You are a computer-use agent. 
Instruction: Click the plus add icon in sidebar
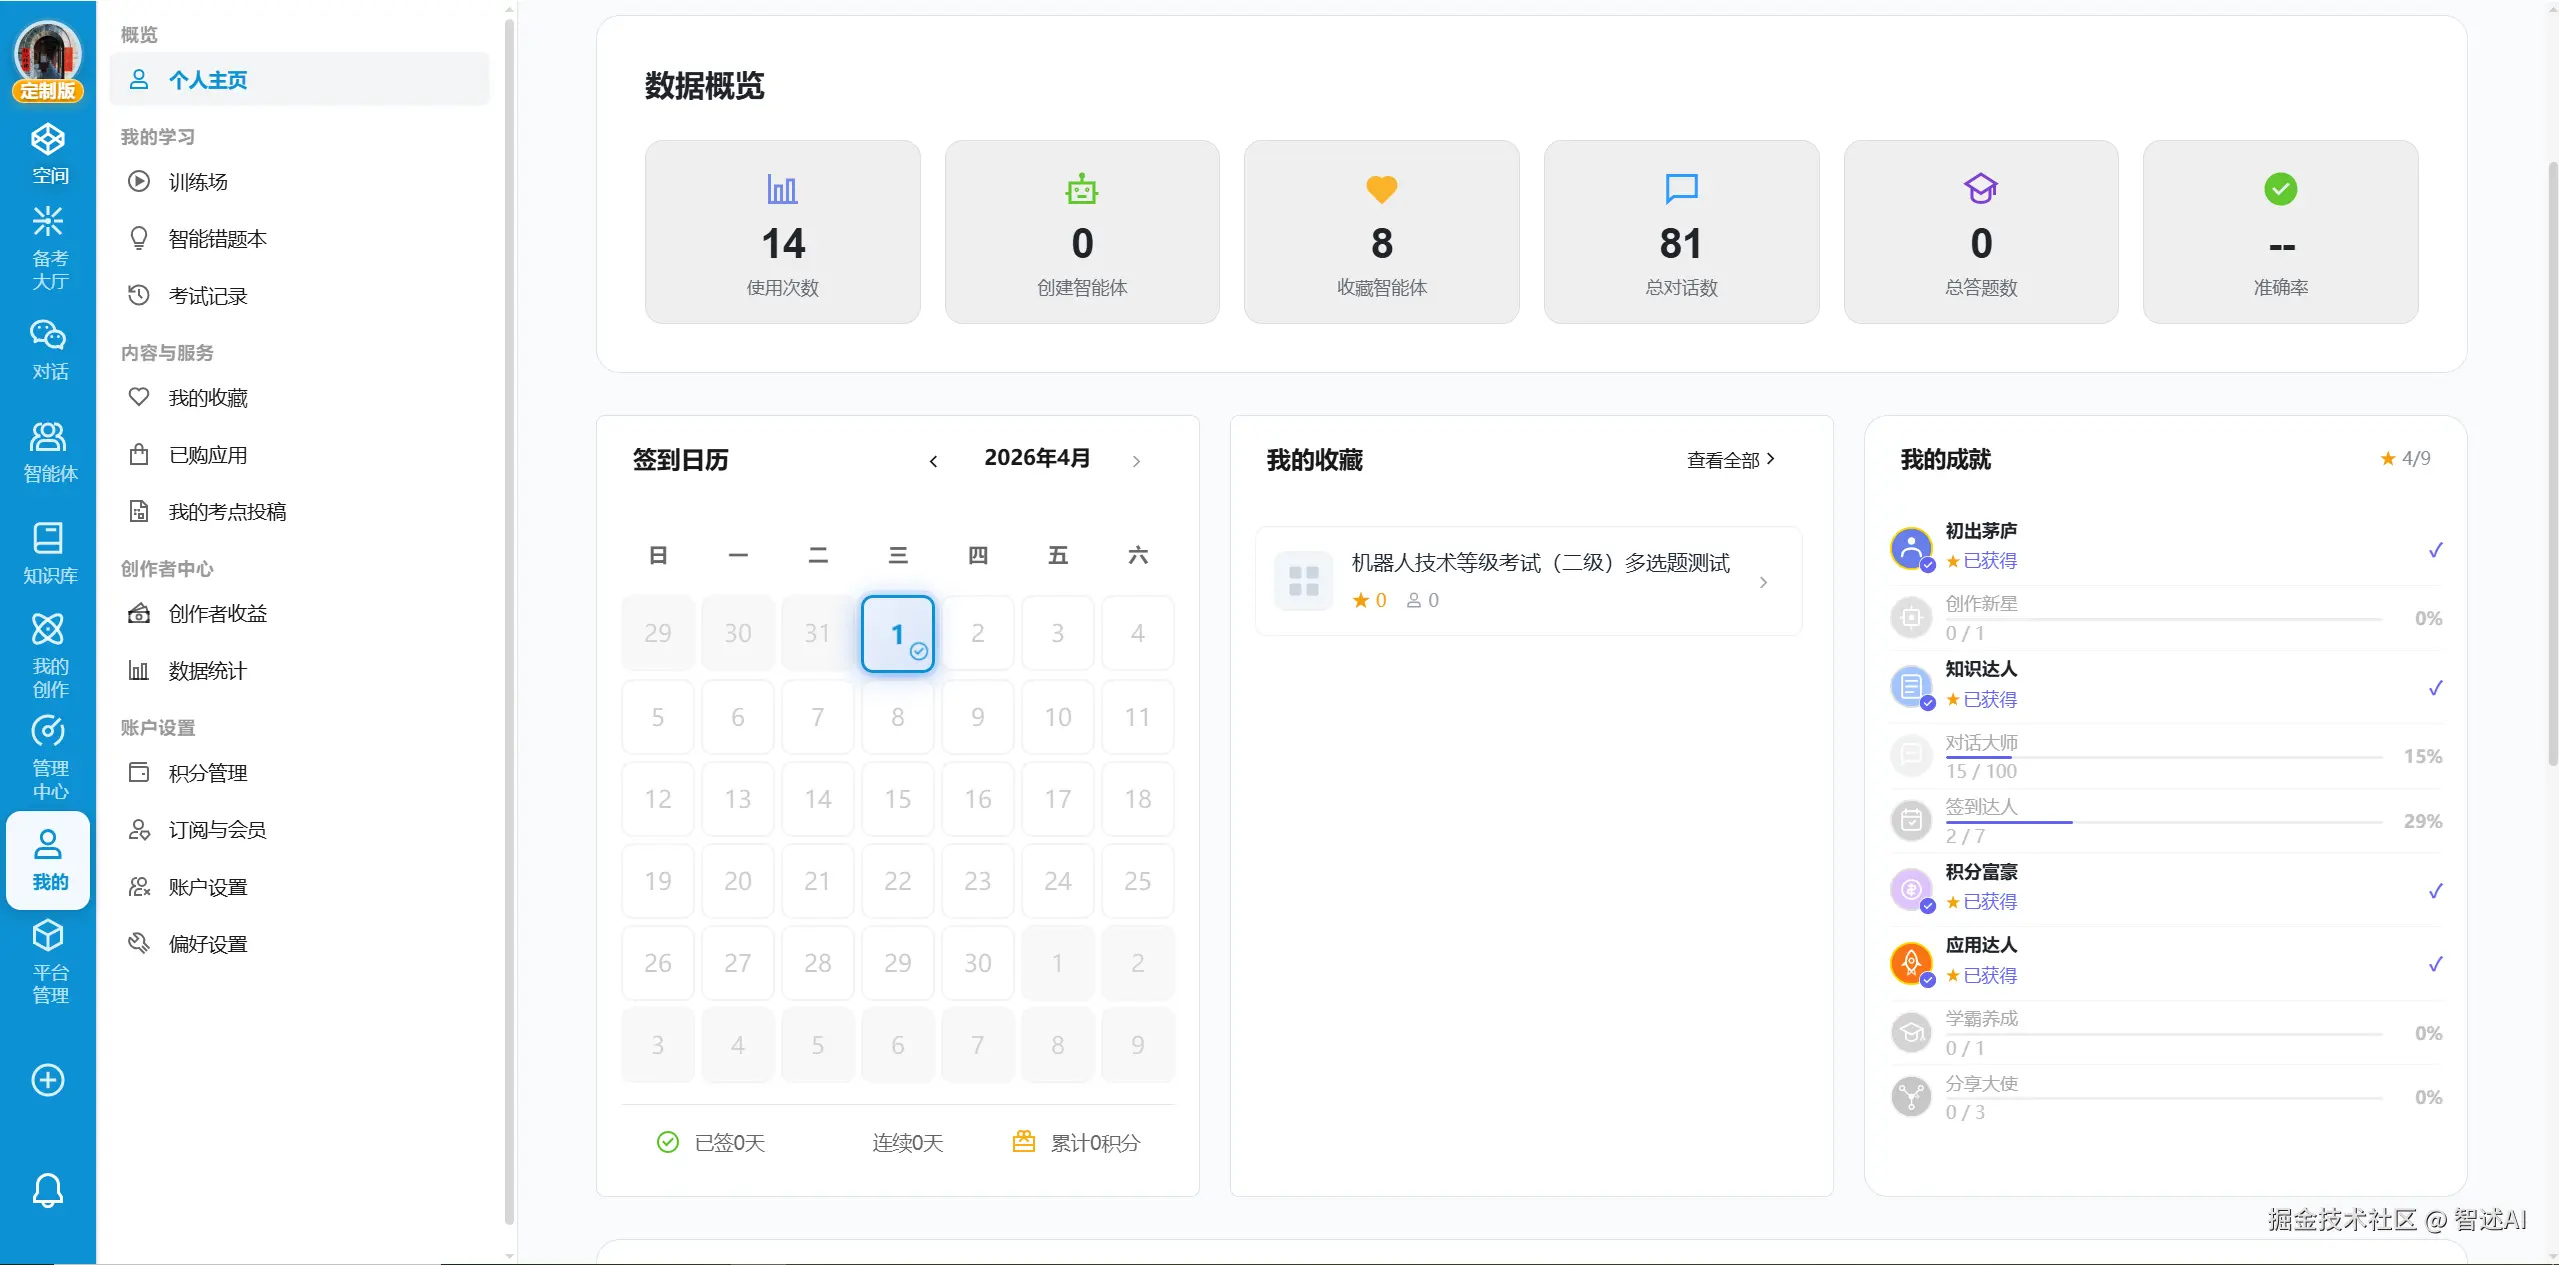coord(48,1080)
